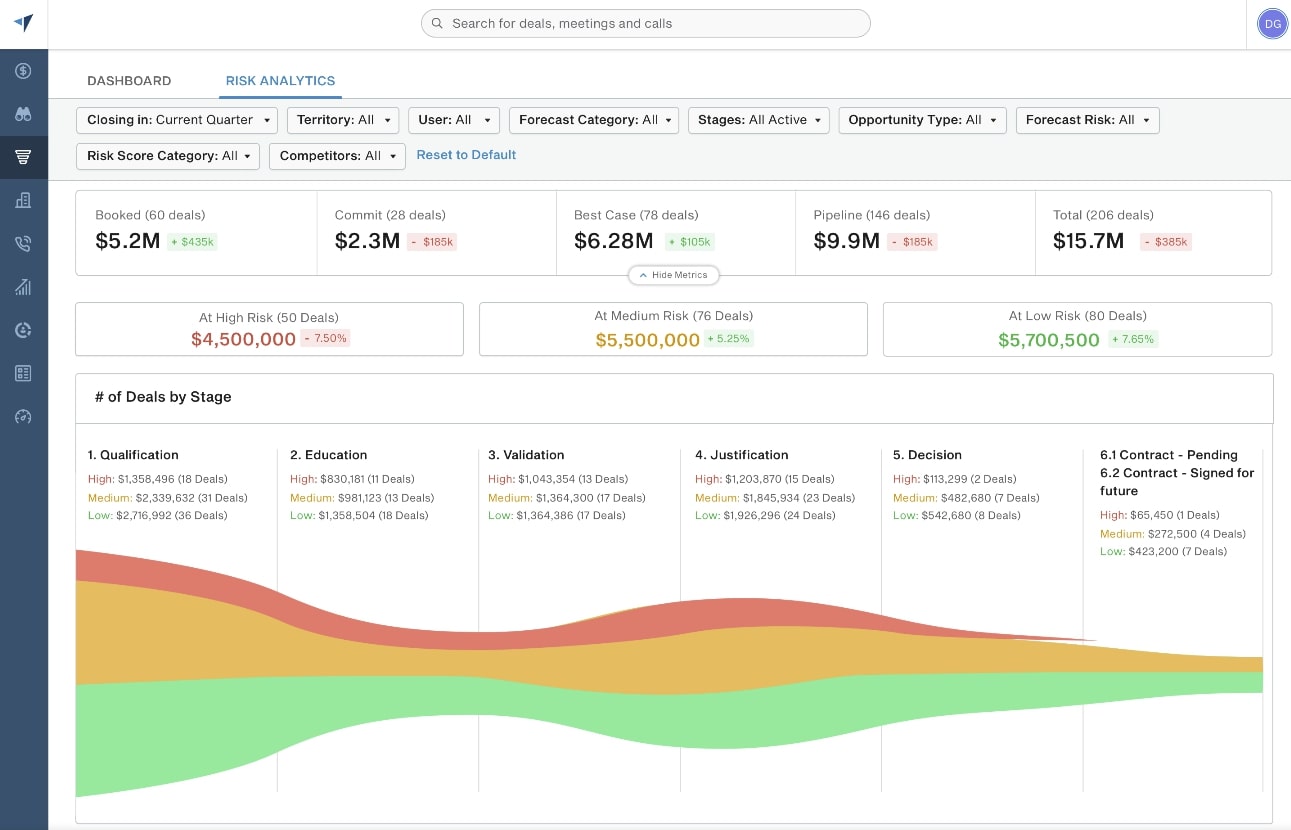Viewport: 1291px width, 830px height.
Task: Select the Risk Analytics tab
Action: [x=280, y=81]
